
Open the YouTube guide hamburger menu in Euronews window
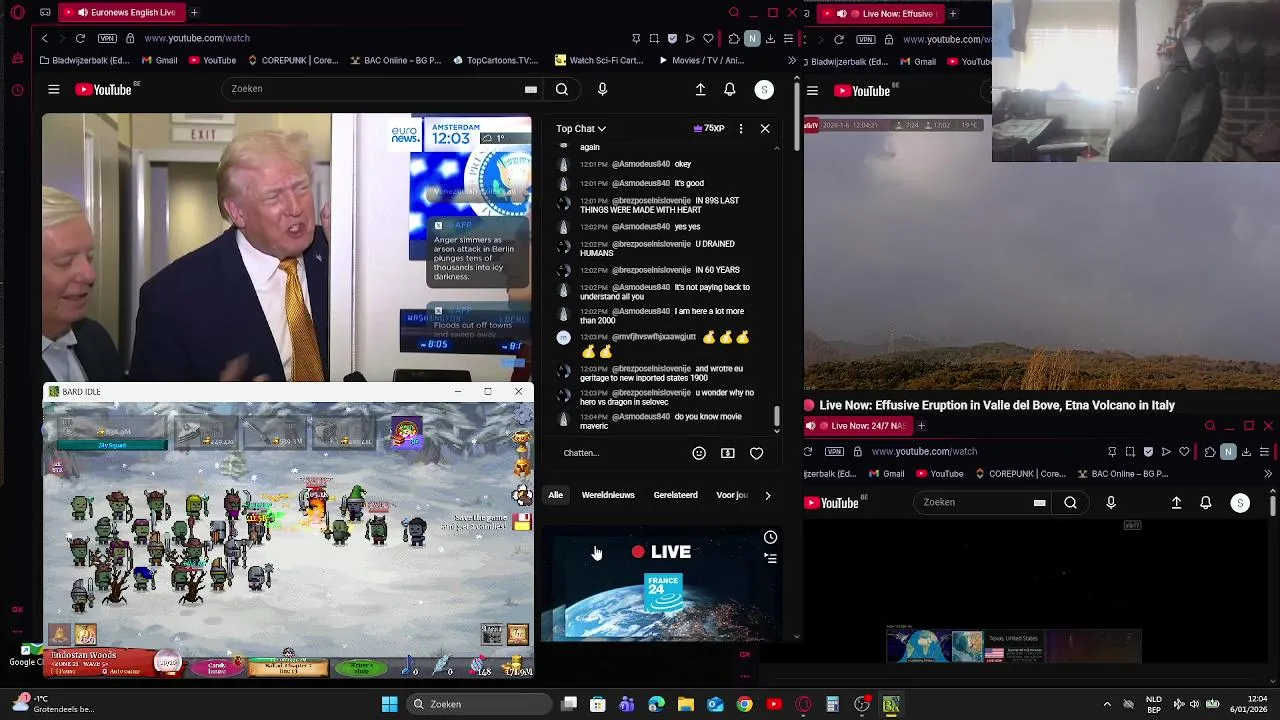[54, 90]
